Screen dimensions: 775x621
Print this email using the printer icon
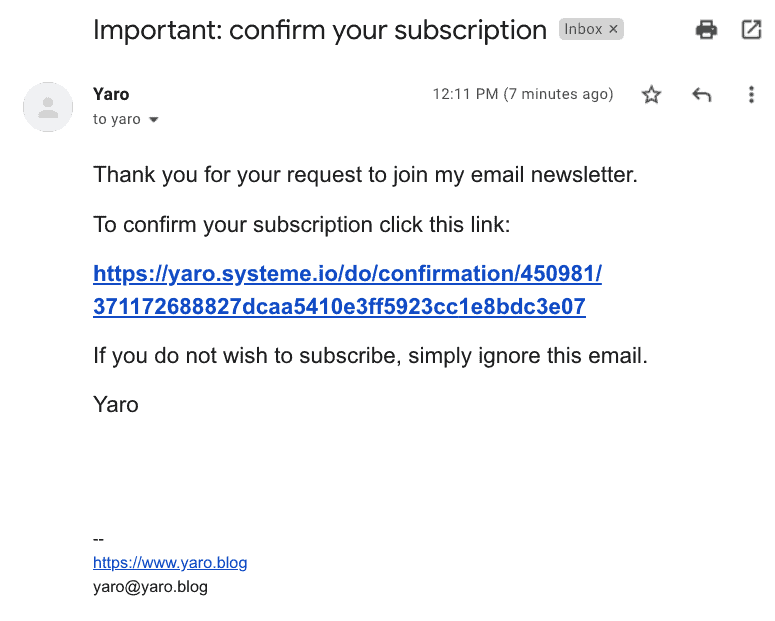(707, 30)
